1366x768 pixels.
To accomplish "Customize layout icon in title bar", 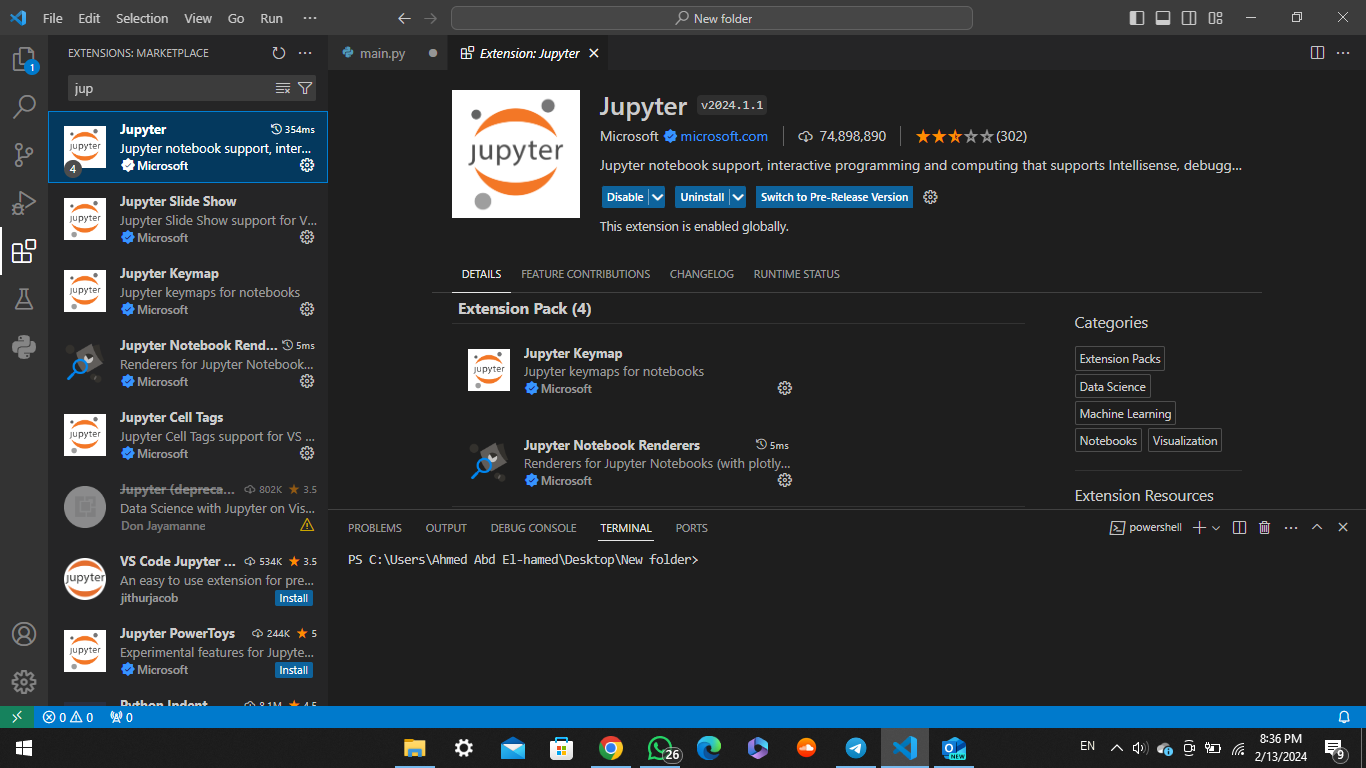I will click(1215, 18).
